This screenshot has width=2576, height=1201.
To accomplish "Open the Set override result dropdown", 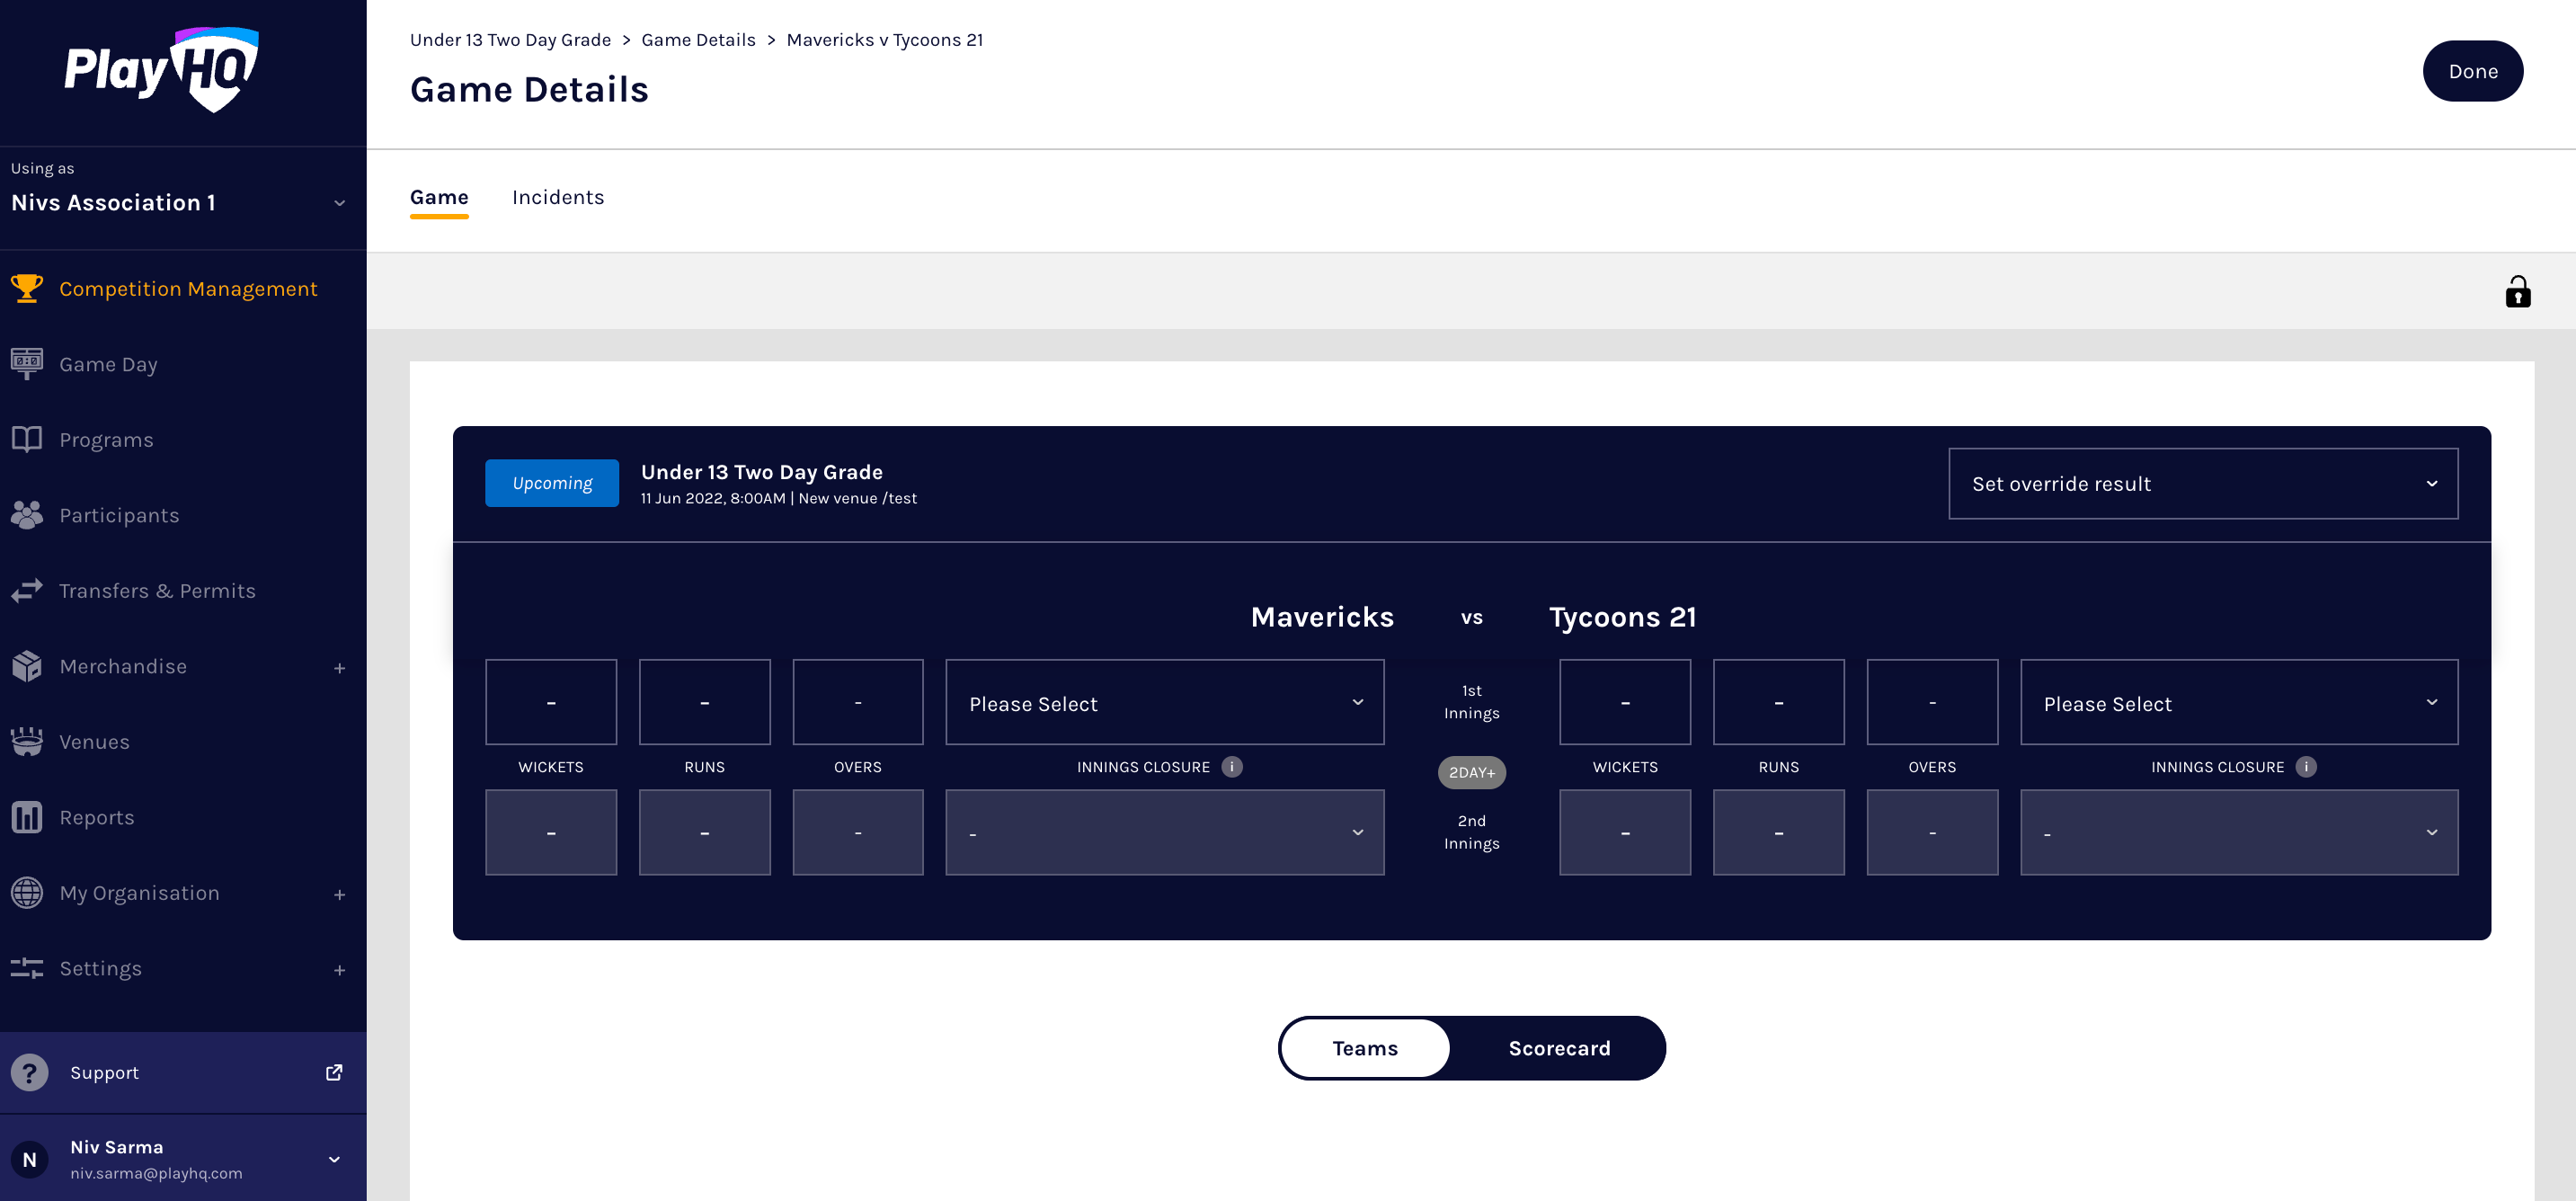I will pyautogui.click(x=2203, y=483).
